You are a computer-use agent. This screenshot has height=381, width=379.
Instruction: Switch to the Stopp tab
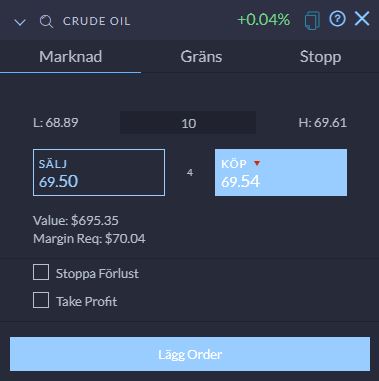pyautogui.click(x=320, y=57)
